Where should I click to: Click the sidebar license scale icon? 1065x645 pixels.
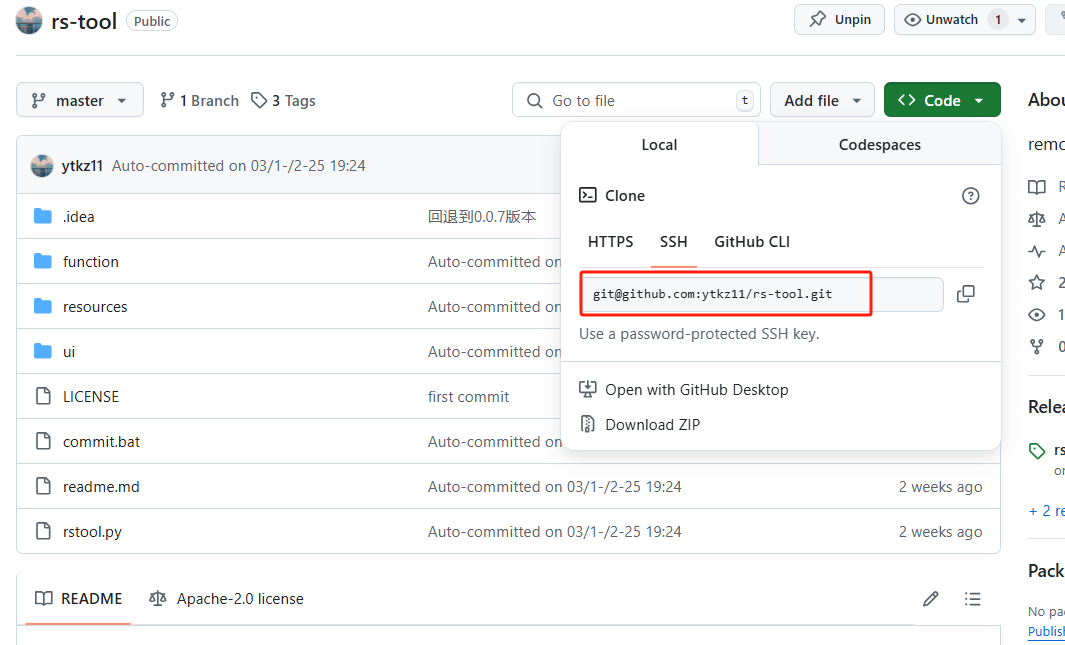[x=1036, y=219]
